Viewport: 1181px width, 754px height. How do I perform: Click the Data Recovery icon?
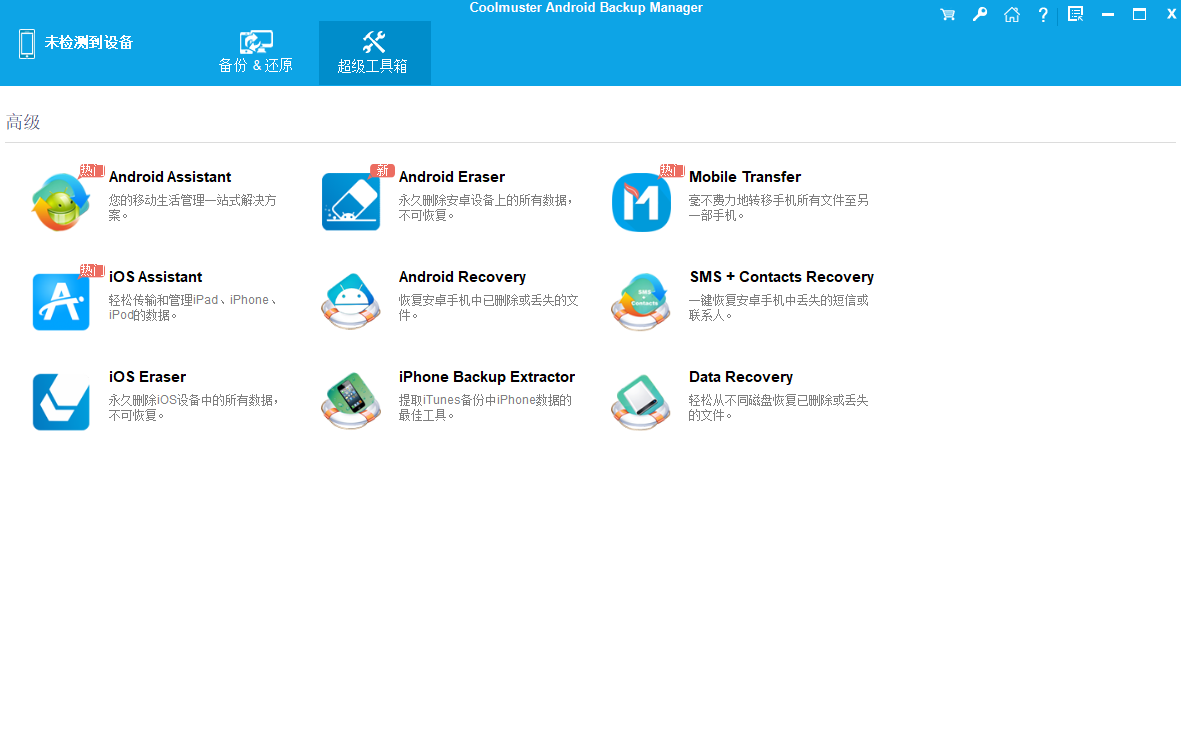click(641, 401)
